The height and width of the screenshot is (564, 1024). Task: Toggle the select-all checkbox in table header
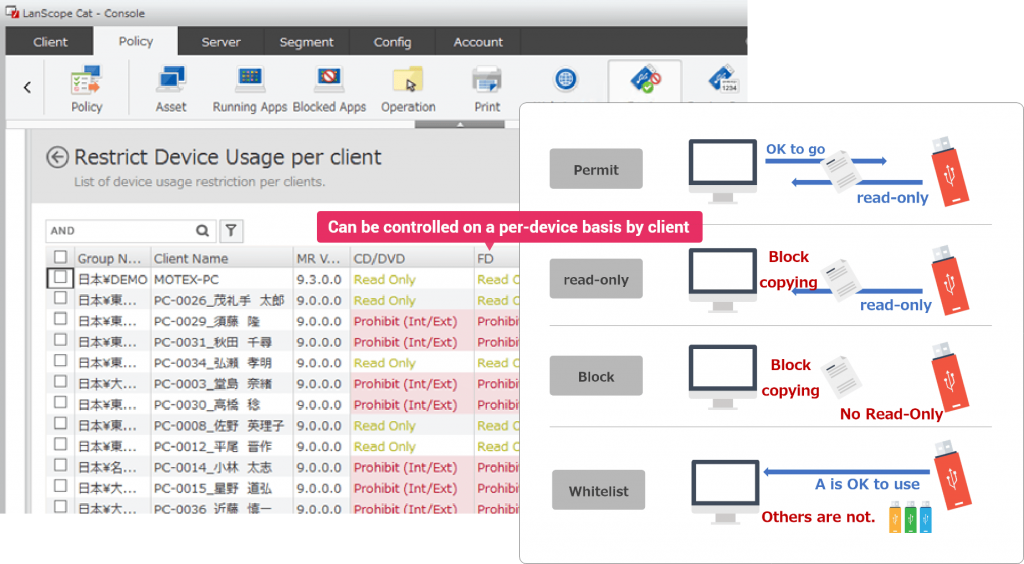click(x=61, y=258)
